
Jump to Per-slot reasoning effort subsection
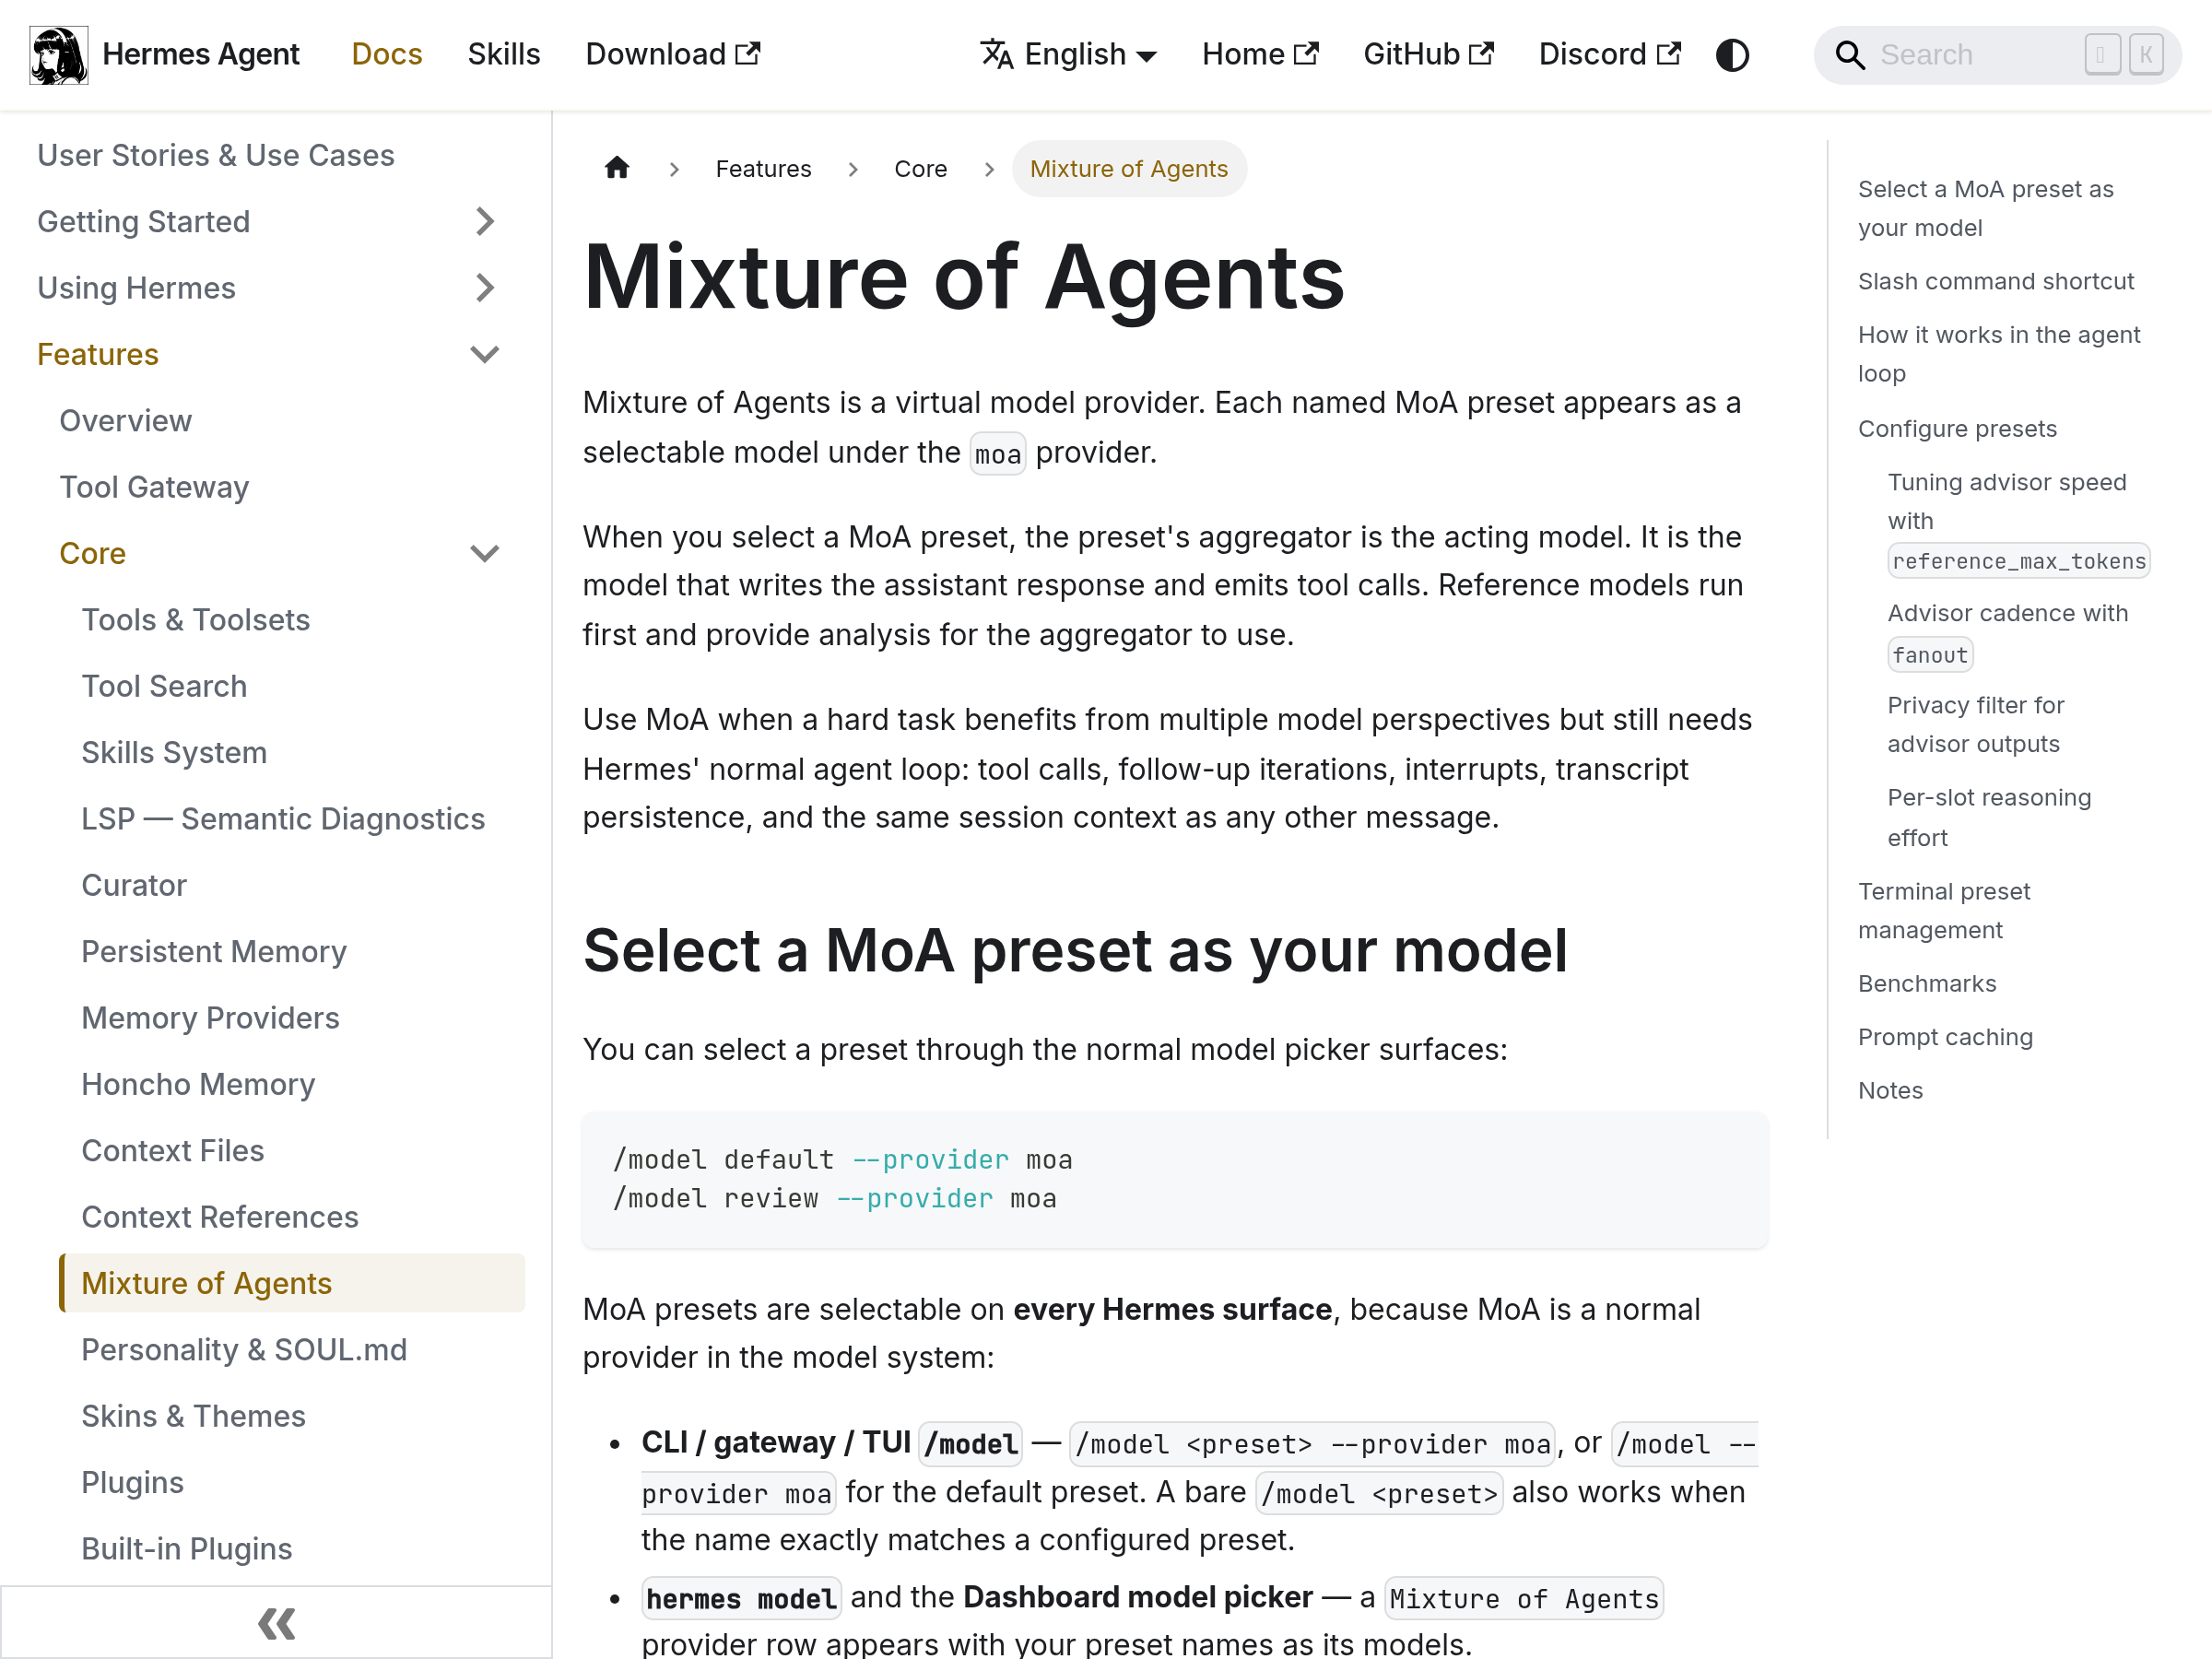[1990, 817]
